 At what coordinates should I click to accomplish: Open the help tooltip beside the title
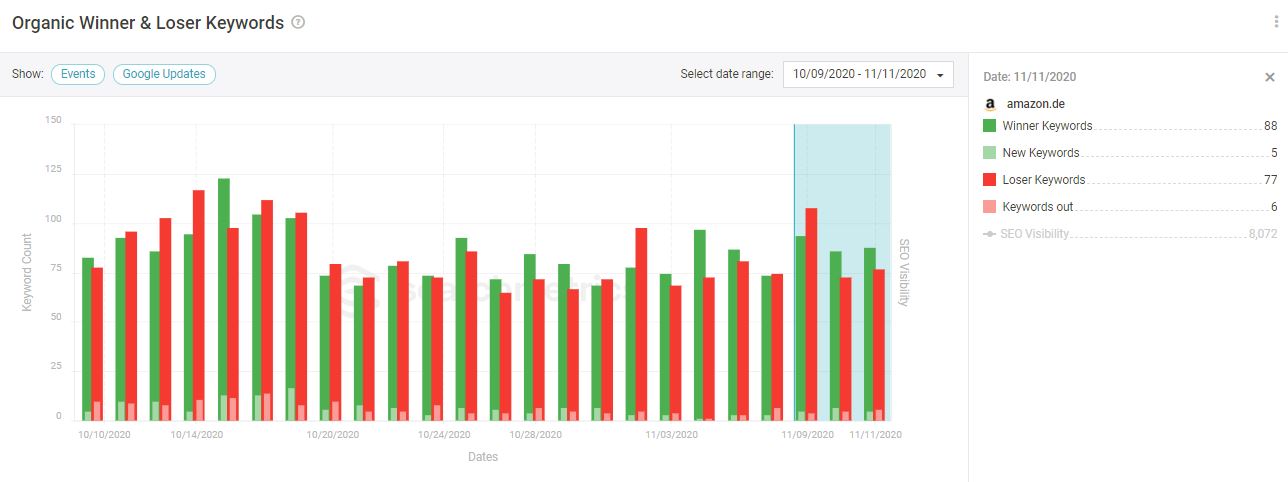click(298, 23)
